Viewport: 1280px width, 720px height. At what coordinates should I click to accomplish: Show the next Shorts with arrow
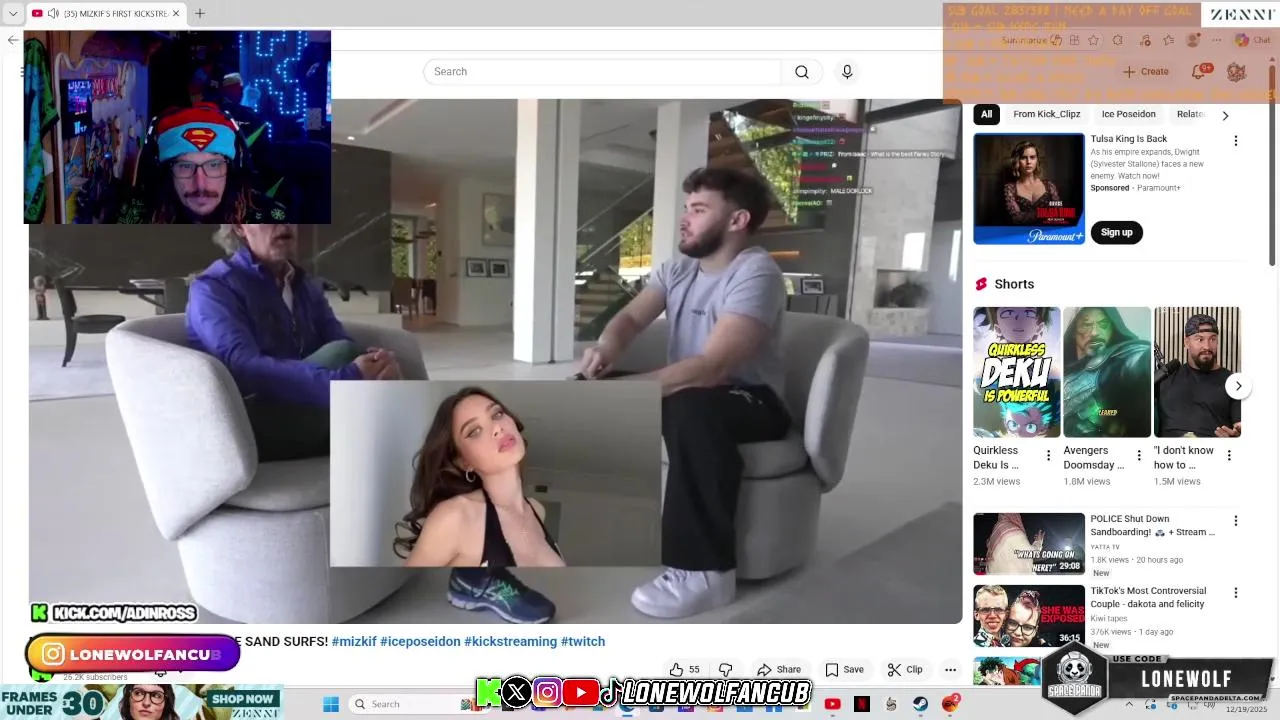1238,386
